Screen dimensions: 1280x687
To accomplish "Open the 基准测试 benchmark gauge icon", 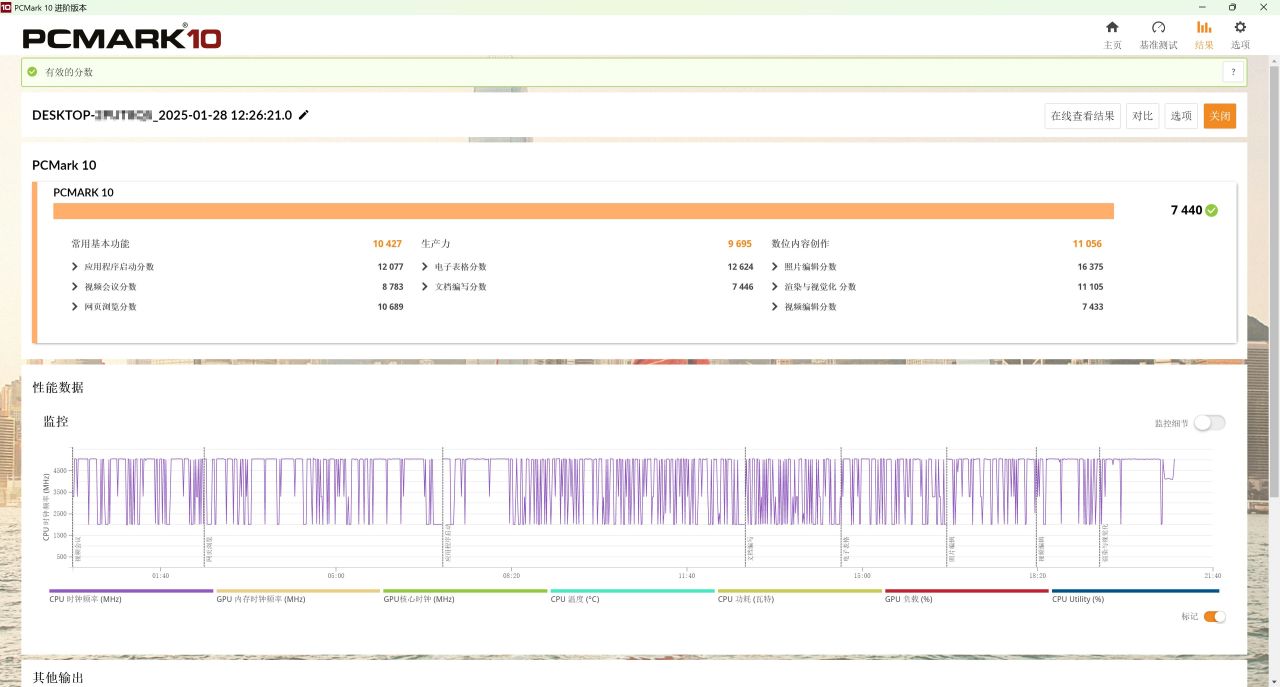I will [1159, 27].
